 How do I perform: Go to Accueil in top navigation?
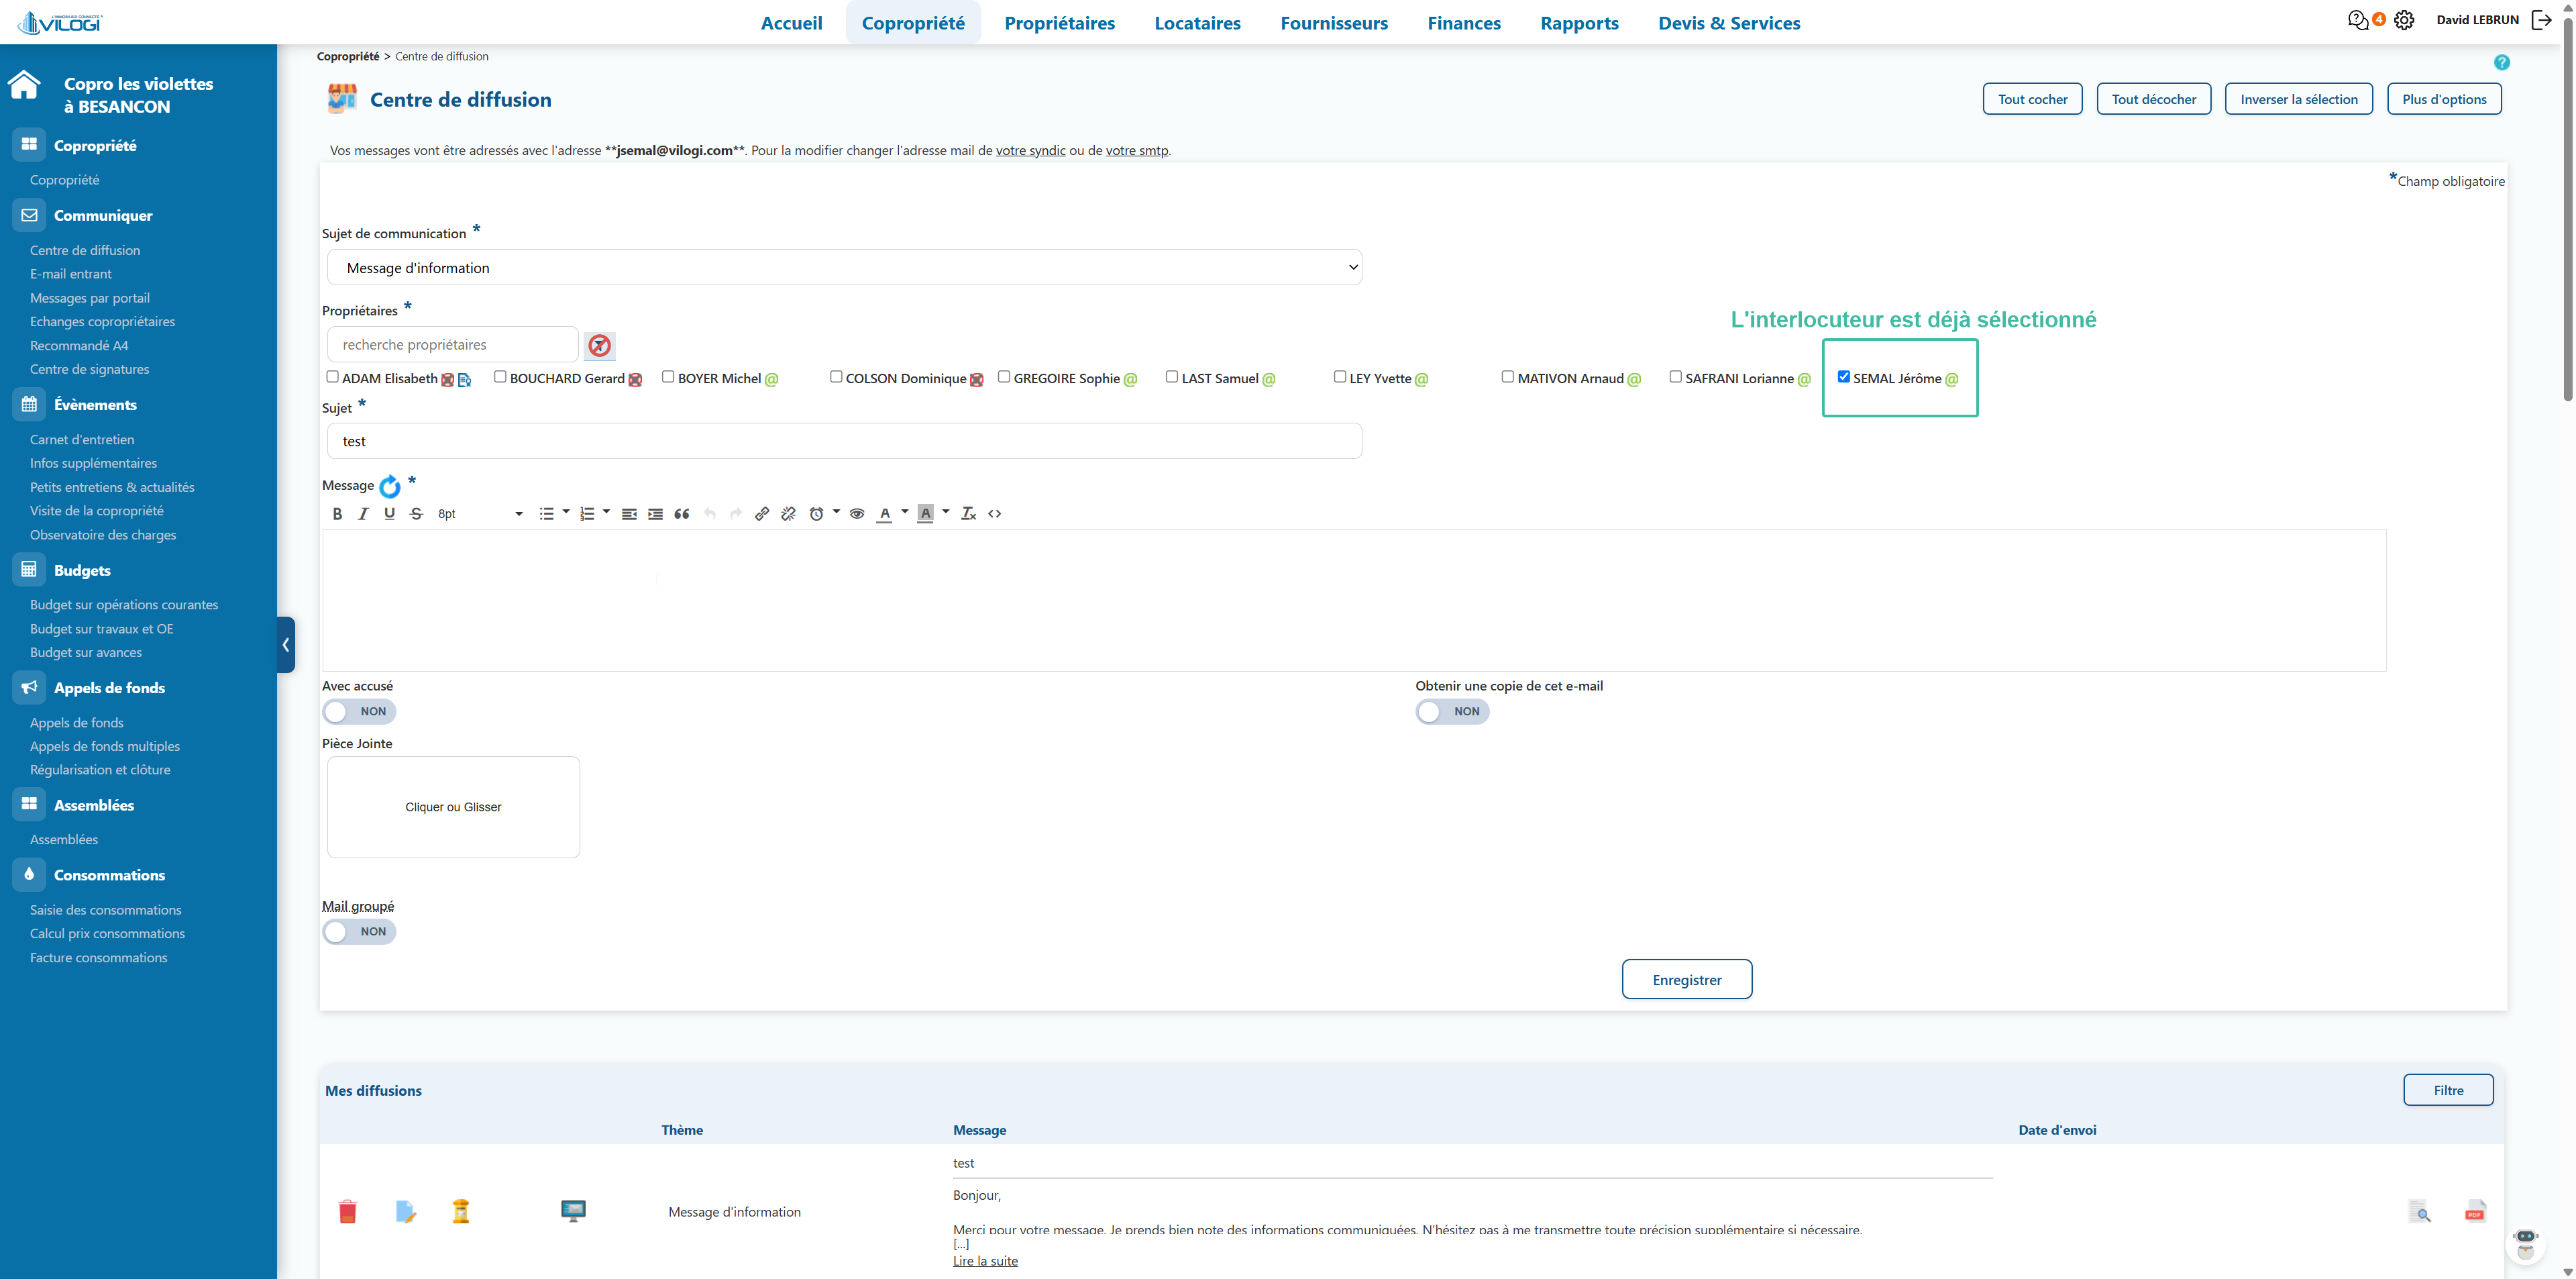[x=791, y=23]
